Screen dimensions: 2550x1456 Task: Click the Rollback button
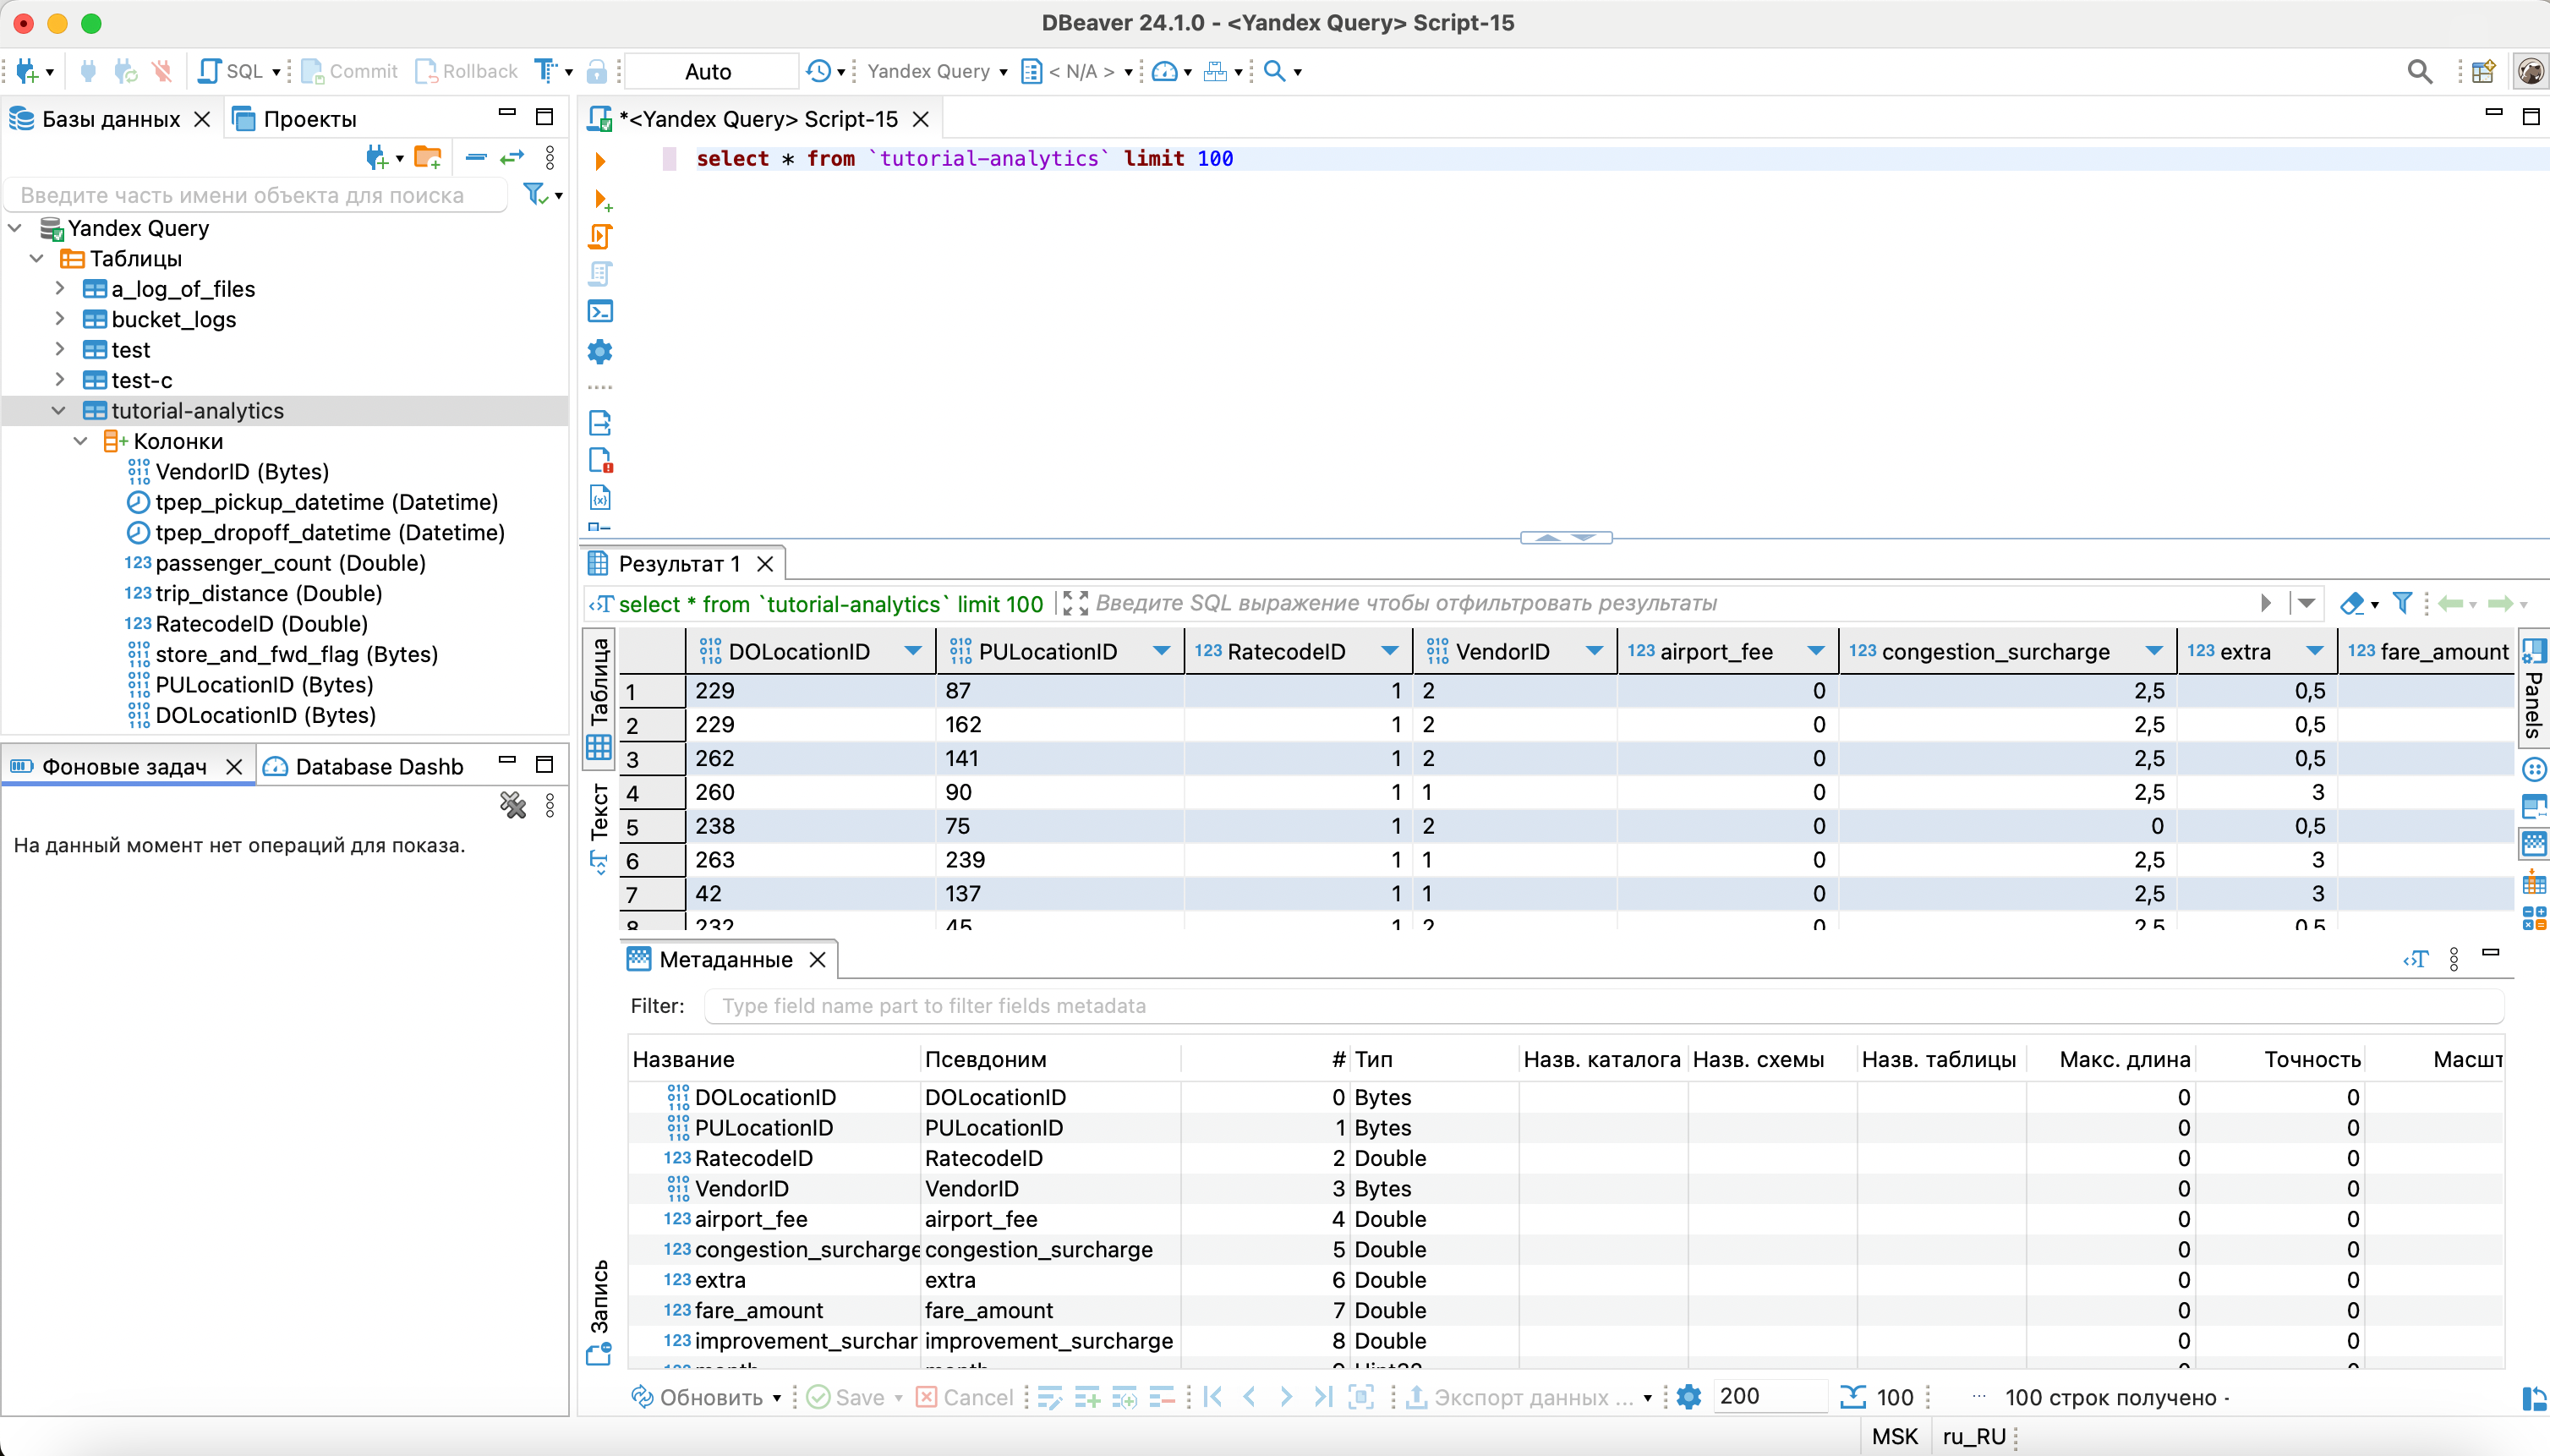point(467,71)
